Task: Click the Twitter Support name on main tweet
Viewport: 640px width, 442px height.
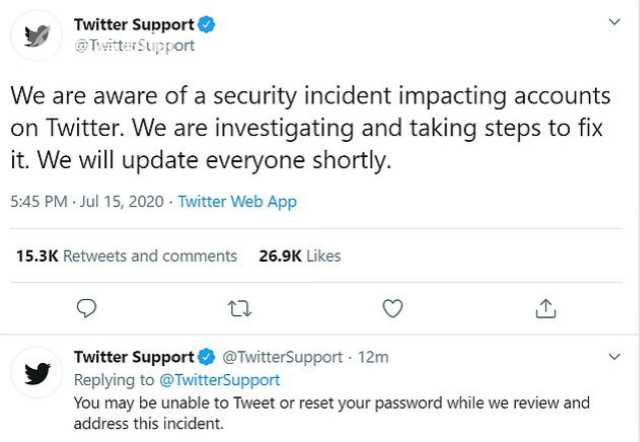Action: point(134,24)
